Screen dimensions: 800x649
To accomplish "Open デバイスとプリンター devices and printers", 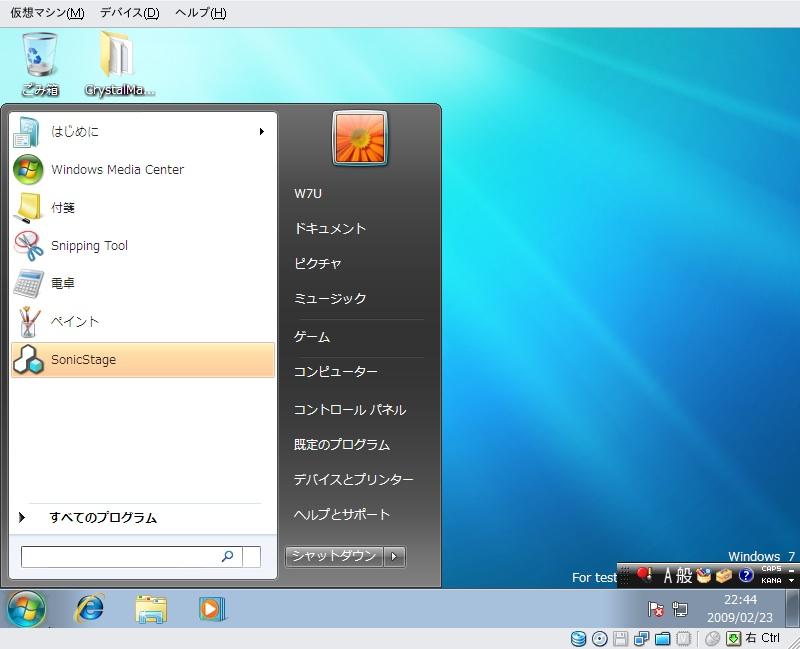I will (x=354, y=480).
